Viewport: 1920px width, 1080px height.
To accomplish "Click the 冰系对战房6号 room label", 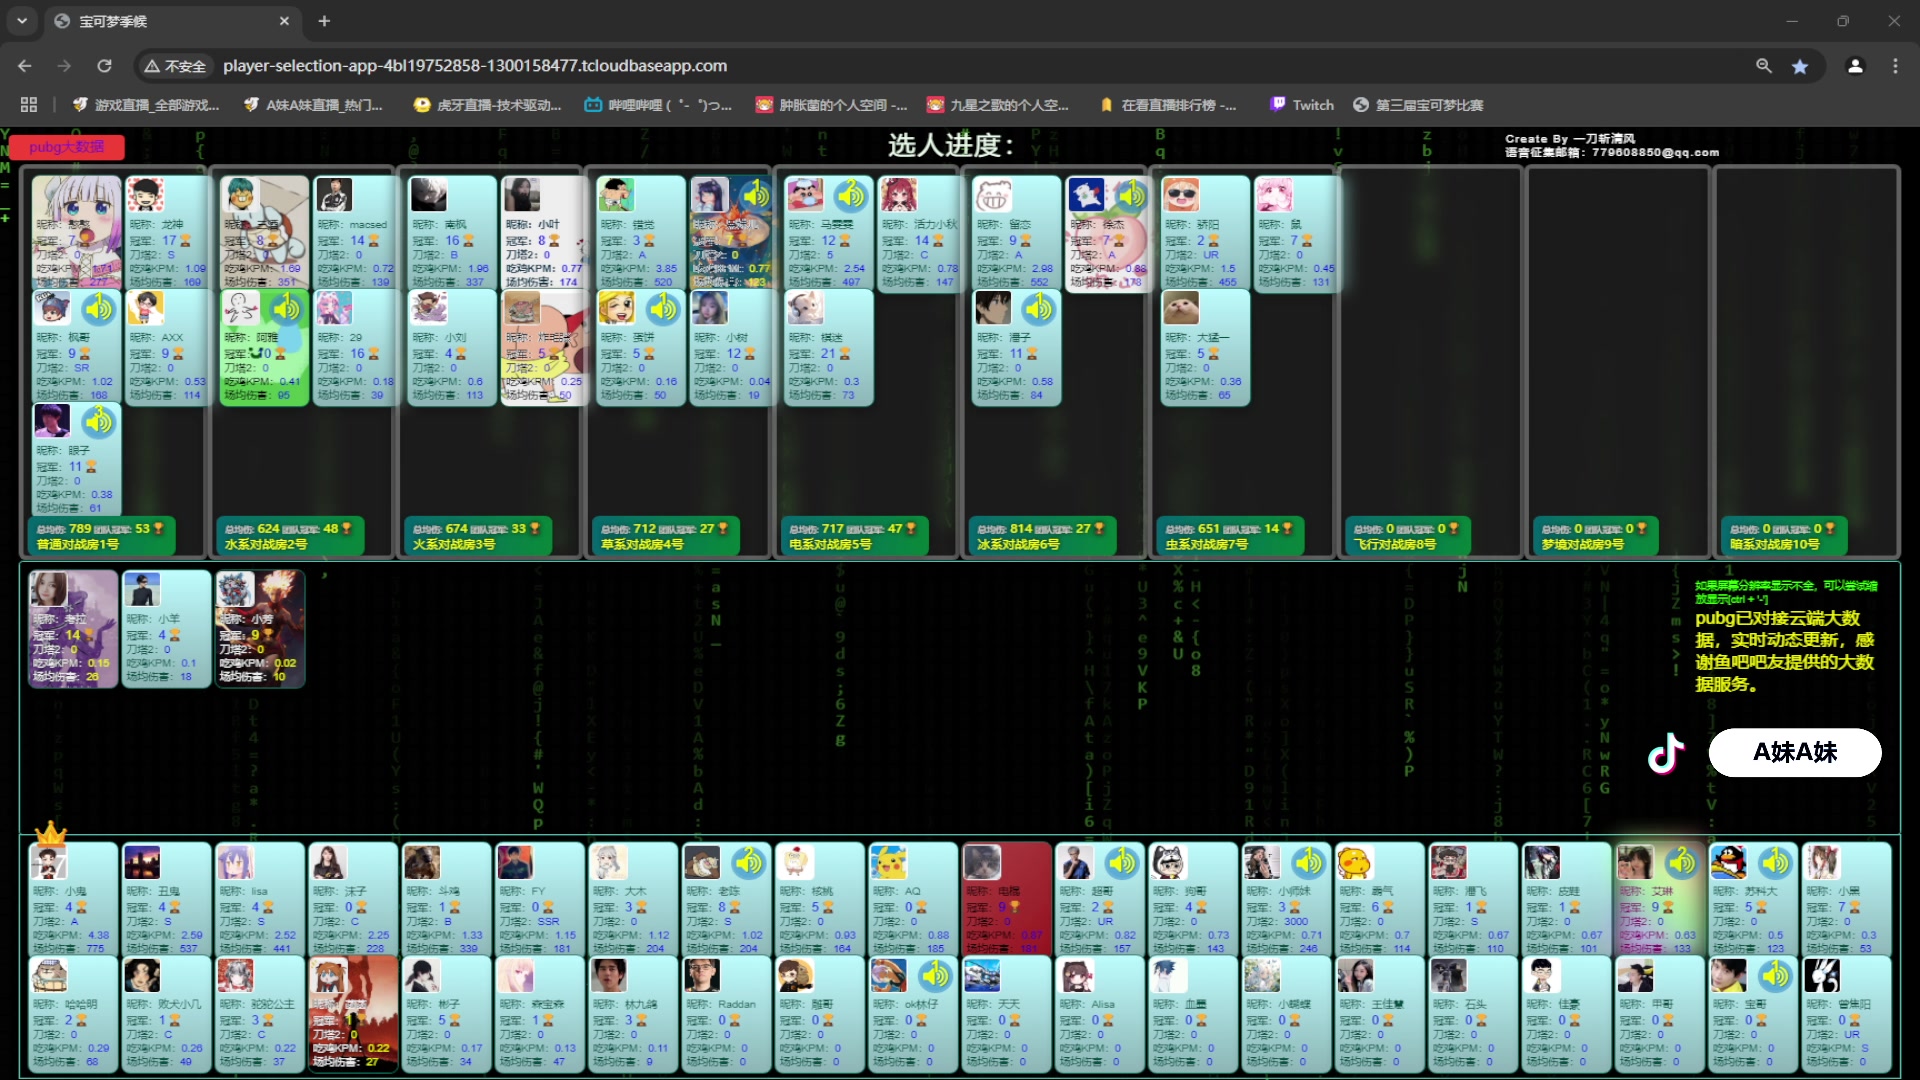I will point(1042,536).
